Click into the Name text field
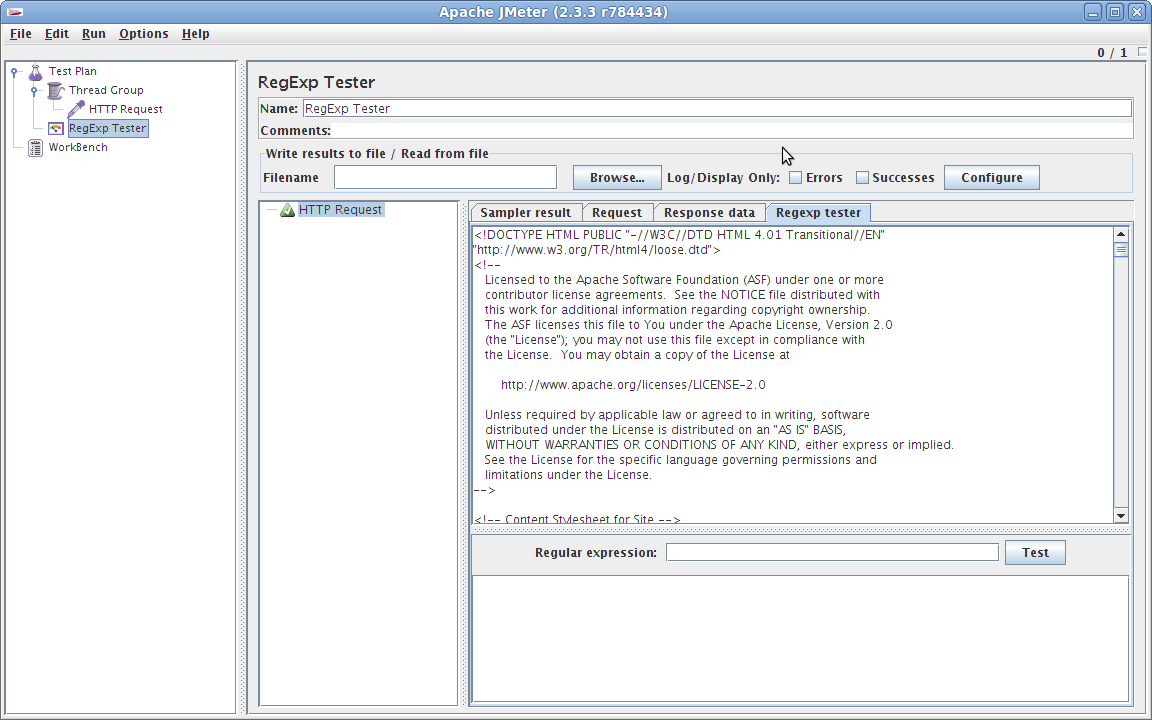The image size is (1152, 720). 717,109
